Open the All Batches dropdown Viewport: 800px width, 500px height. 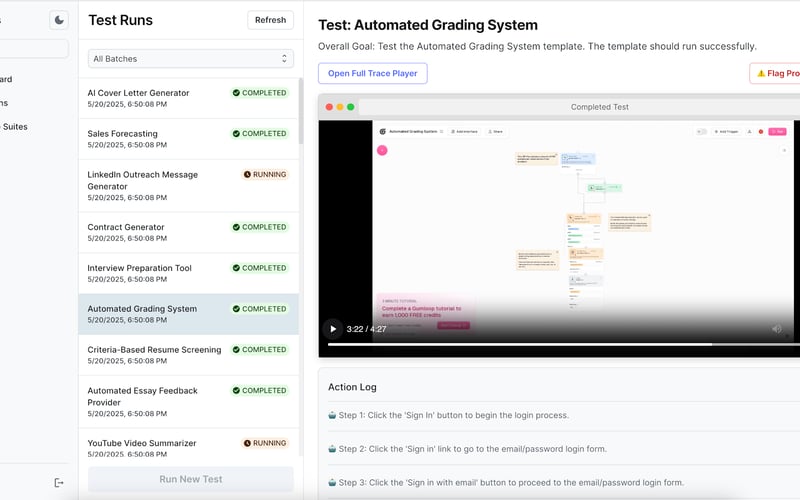pyautogui.click(x=191, y=59)
